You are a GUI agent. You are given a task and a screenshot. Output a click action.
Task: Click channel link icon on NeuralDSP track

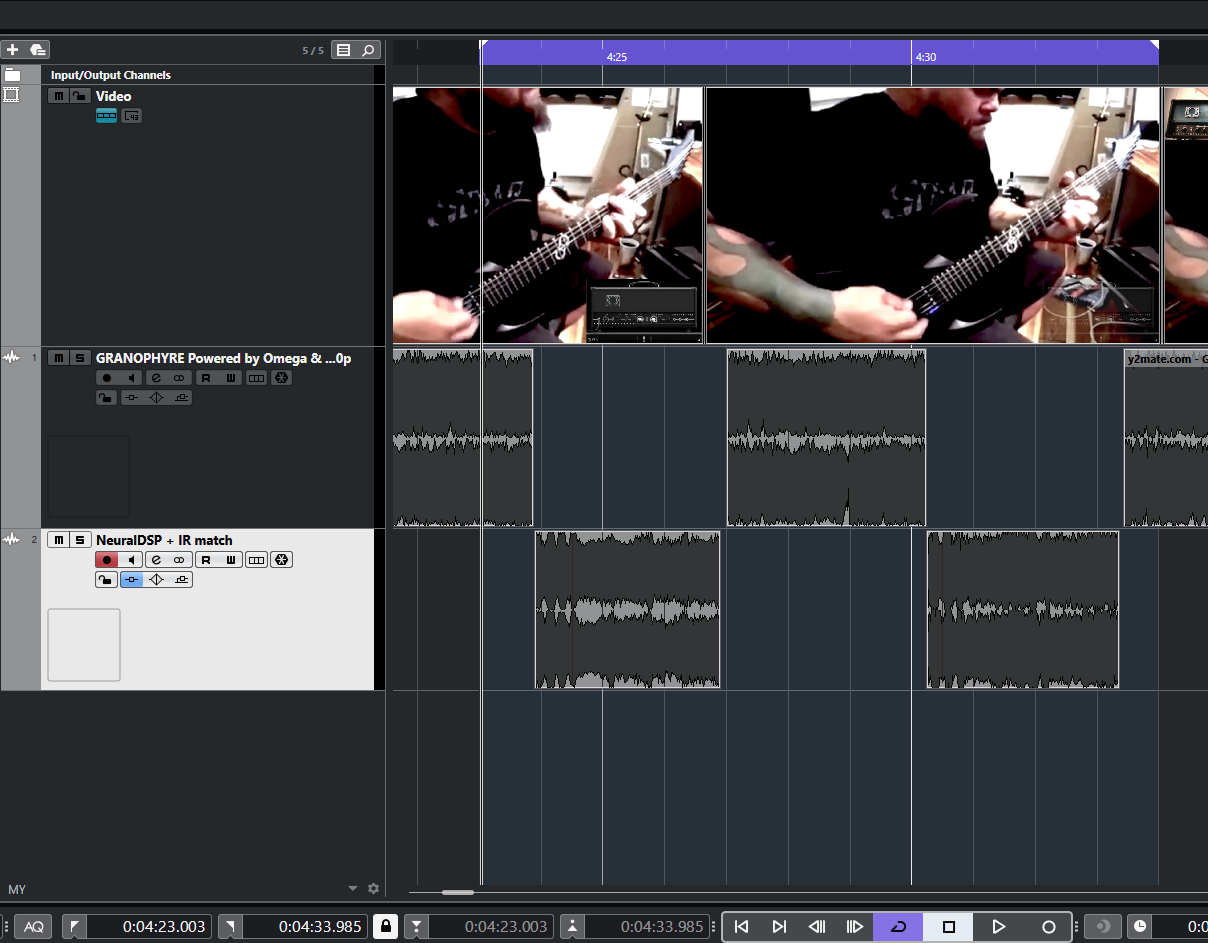(179, 560)
